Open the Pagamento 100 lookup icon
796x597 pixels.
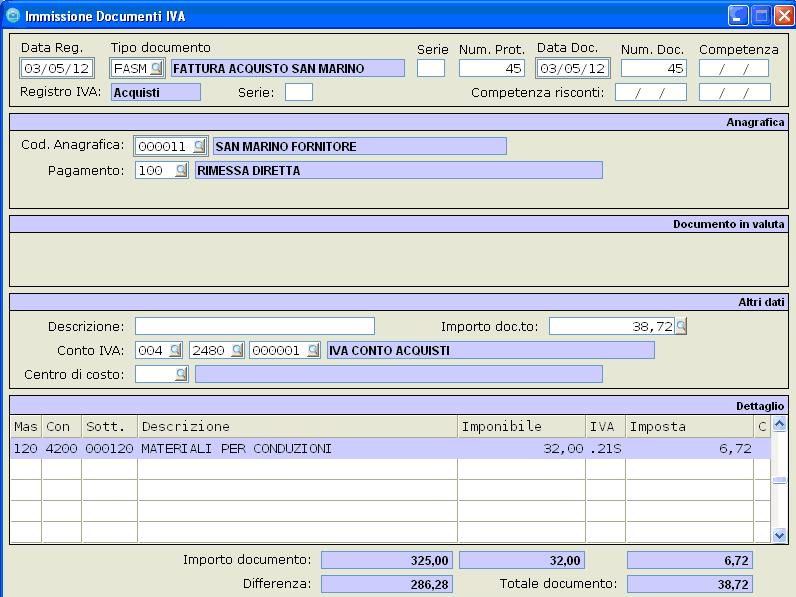click(x=181, y=170)
